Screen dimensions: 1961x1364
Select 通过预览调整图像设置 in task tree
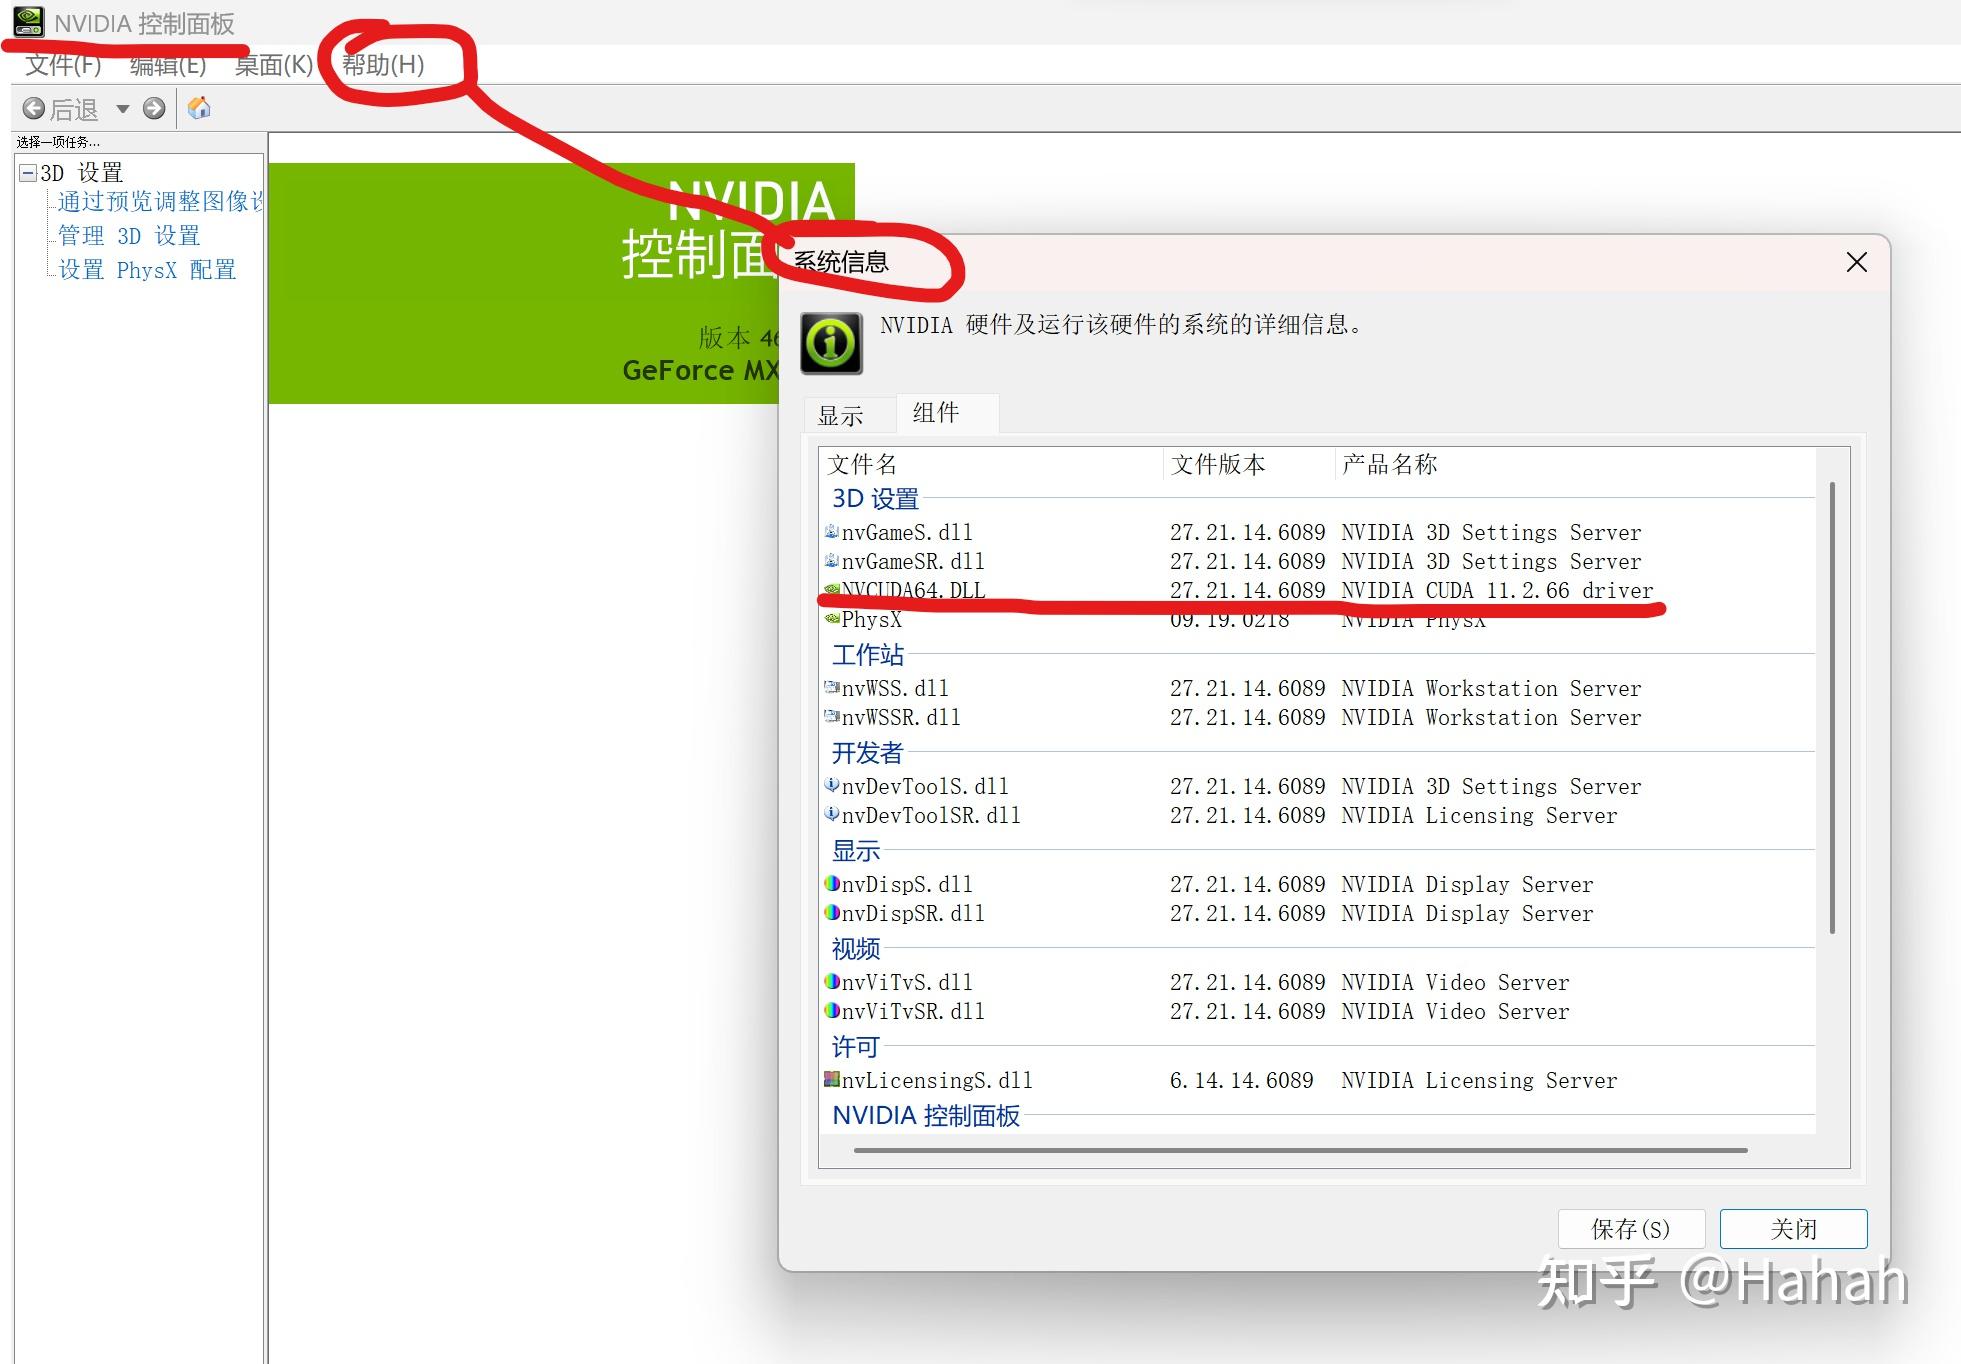160,202
